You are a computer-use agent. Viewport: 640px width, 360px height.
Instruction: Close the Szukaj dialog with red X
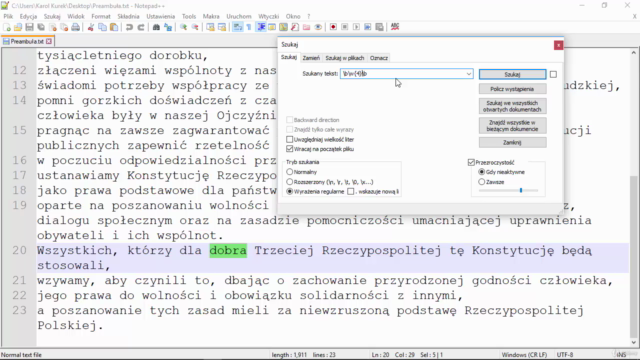(558, 45)
